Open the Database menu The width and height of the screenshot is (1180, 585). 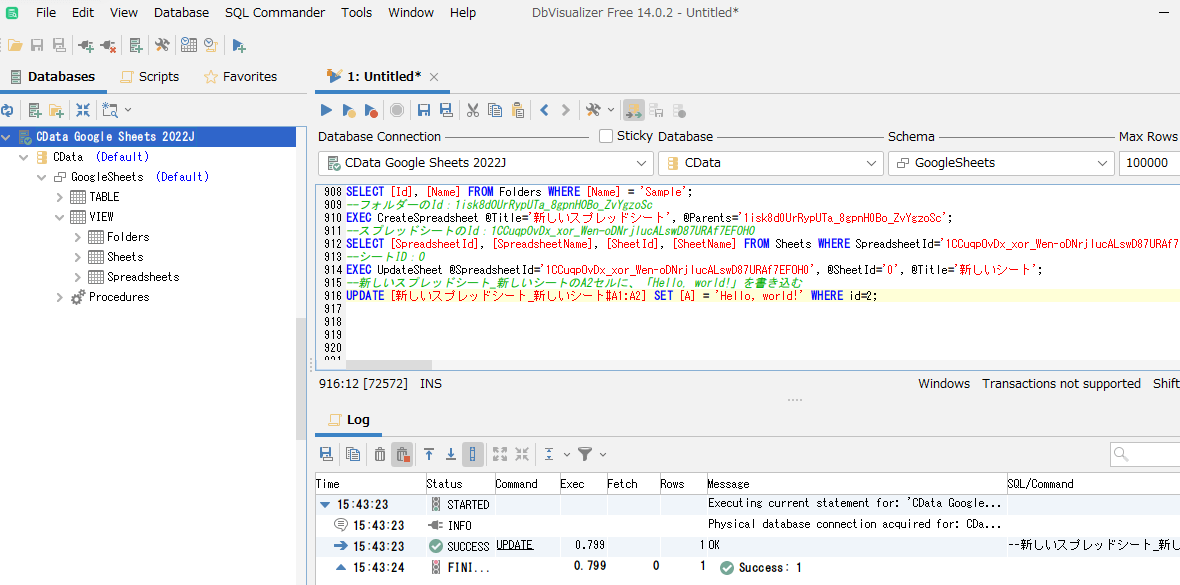pos(181,13)
